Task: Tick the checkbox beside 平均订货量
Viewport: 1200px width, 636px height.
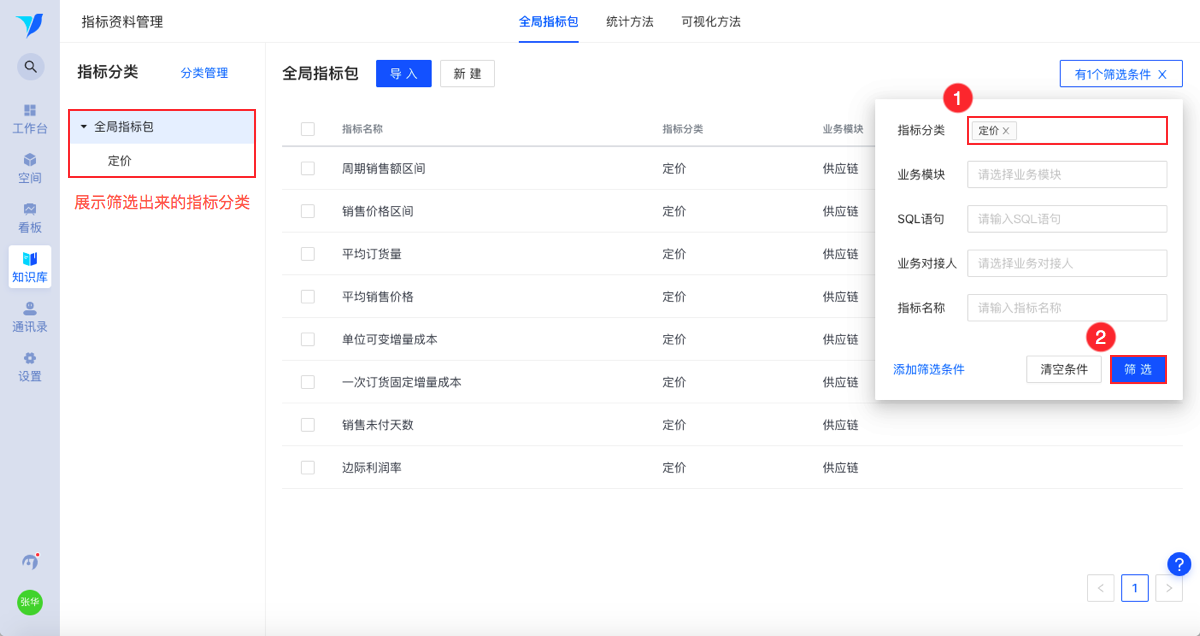Action: (308, 254)
